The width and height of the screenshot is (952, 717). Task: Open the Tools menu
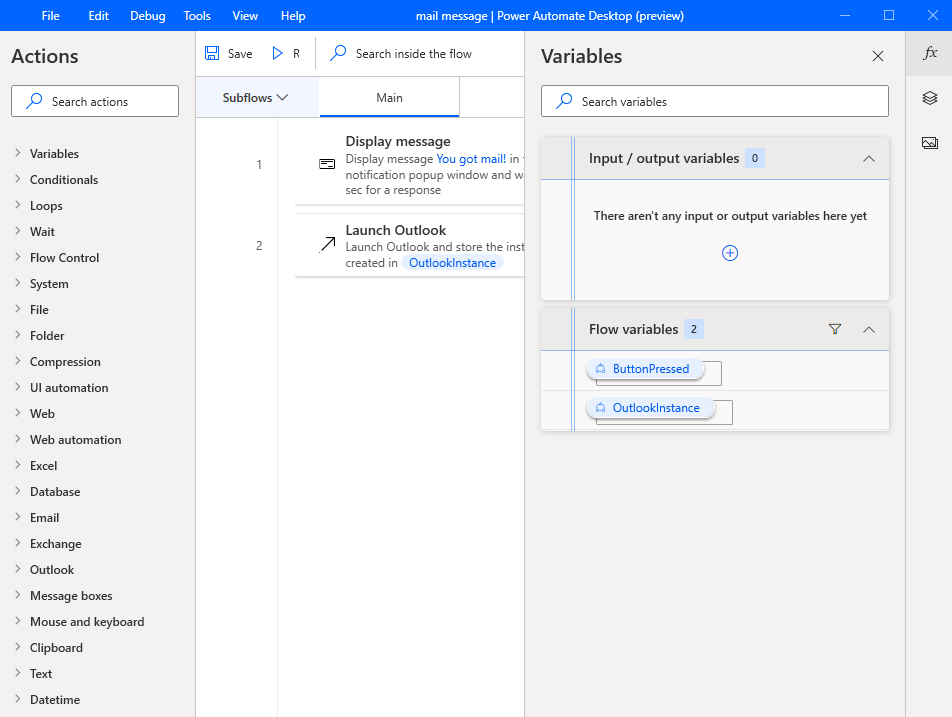[x=197, y=16]
